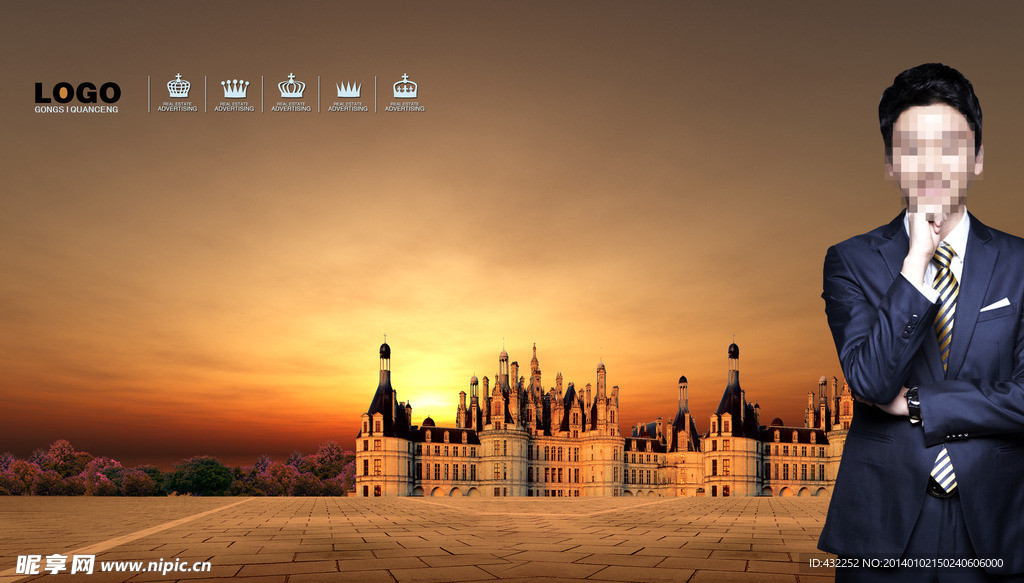Click the black LOGO wordmark
Viewport: 1024px width, 583px height.
tap(78, 93)
